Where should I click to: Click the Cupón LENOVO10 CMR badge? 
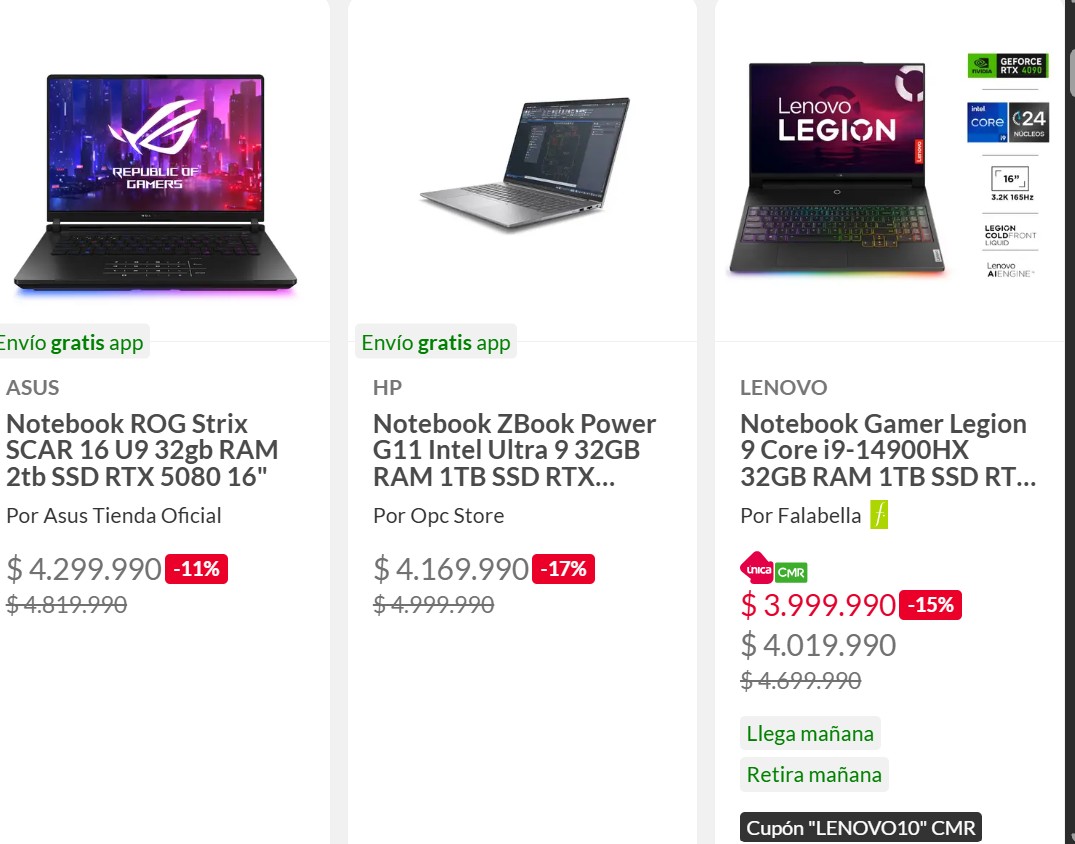(x=861, y=827)
